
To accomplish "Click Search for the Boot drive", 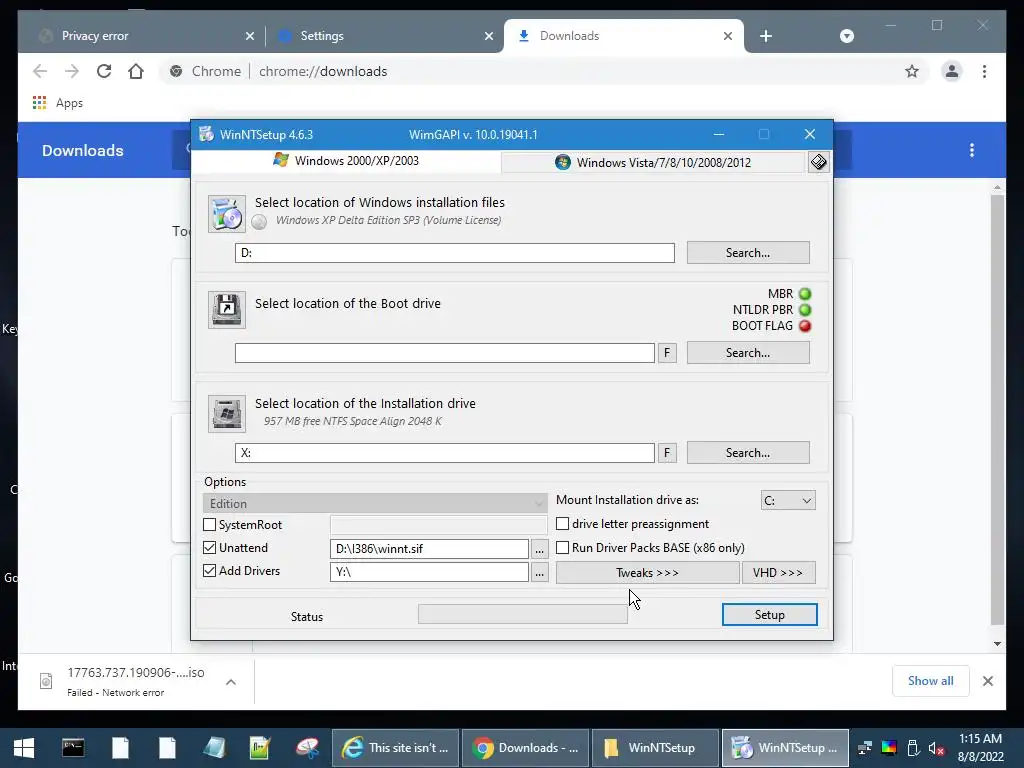I will coord(748,353).
